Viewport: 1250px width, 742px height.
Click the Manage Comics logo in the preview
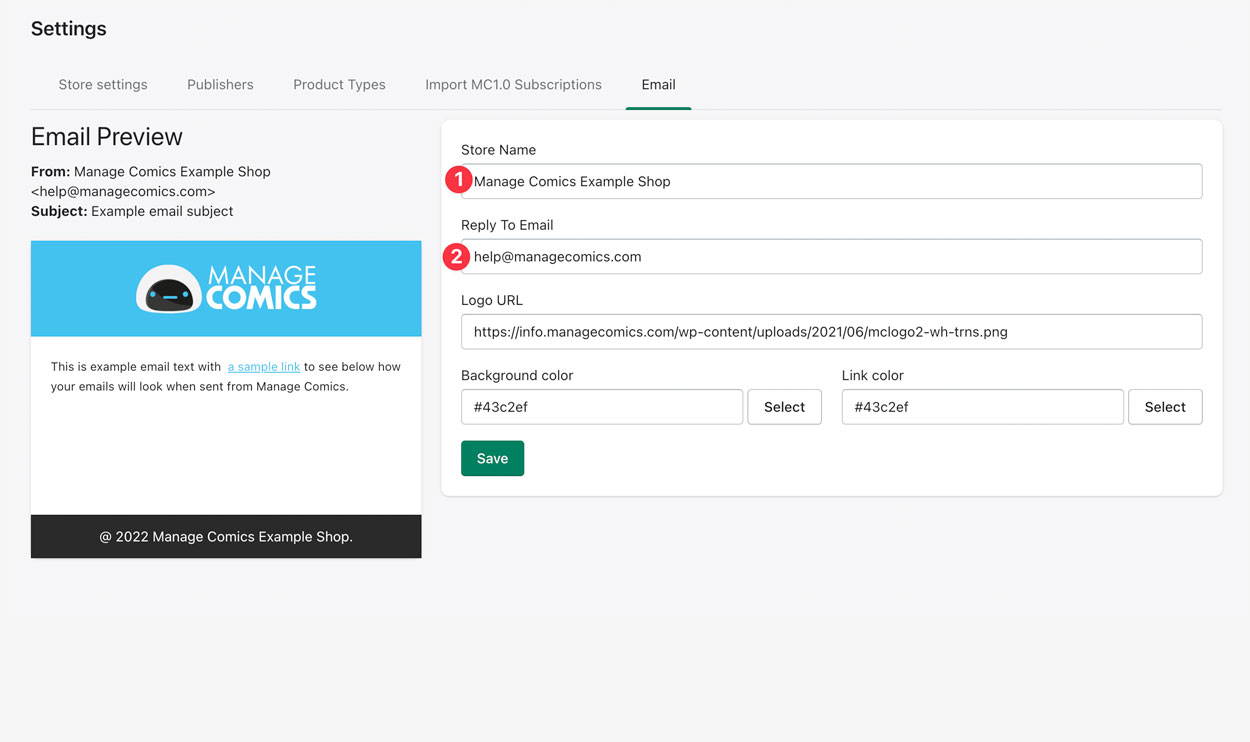click(x=226, y=288)
